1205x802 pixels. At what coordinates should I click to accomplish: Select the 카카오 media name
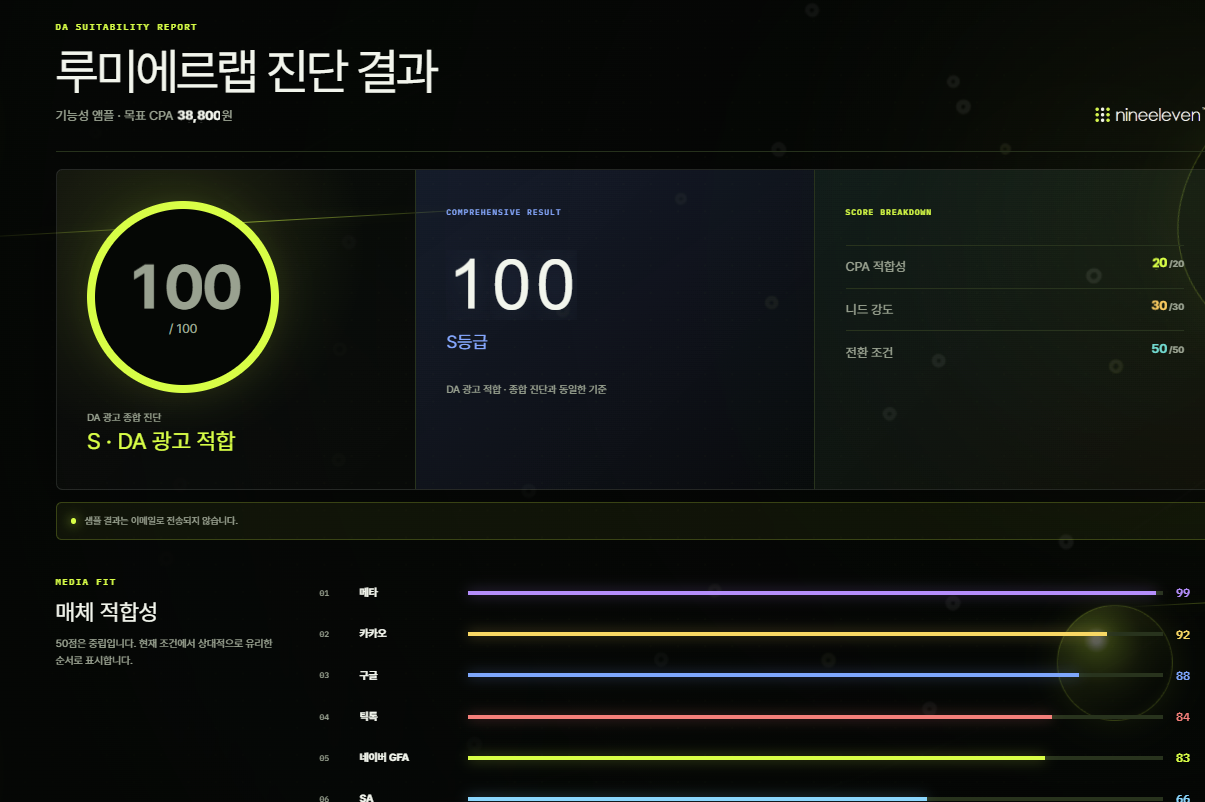pyautogui.click(x=373, y=634)
